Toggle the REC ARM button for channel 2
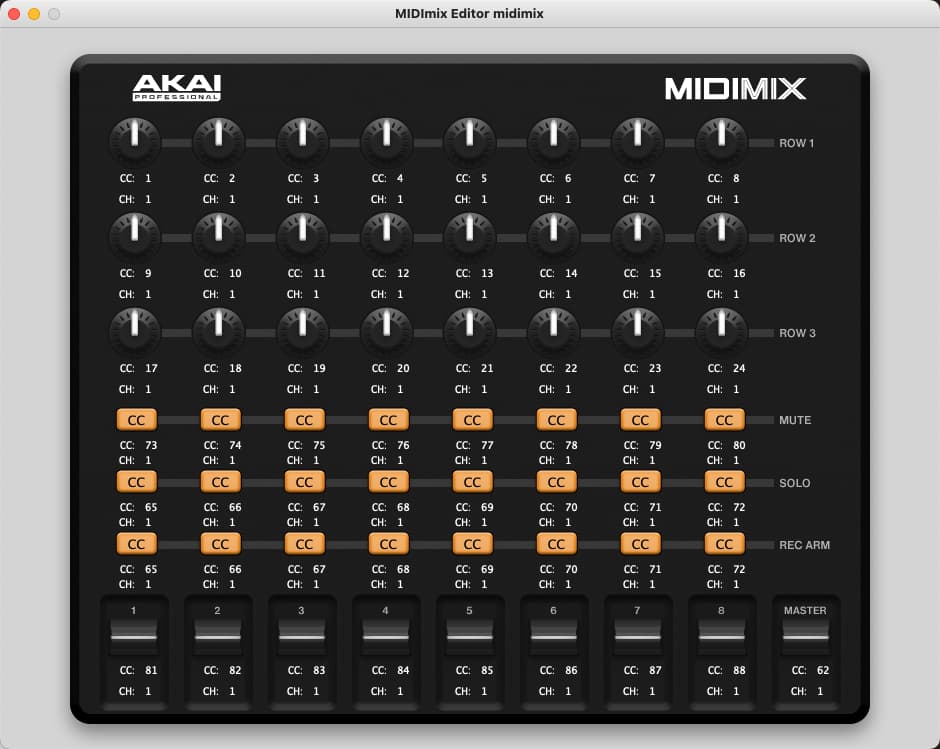This screenshot has height=749, width=940. pos(221,544)
